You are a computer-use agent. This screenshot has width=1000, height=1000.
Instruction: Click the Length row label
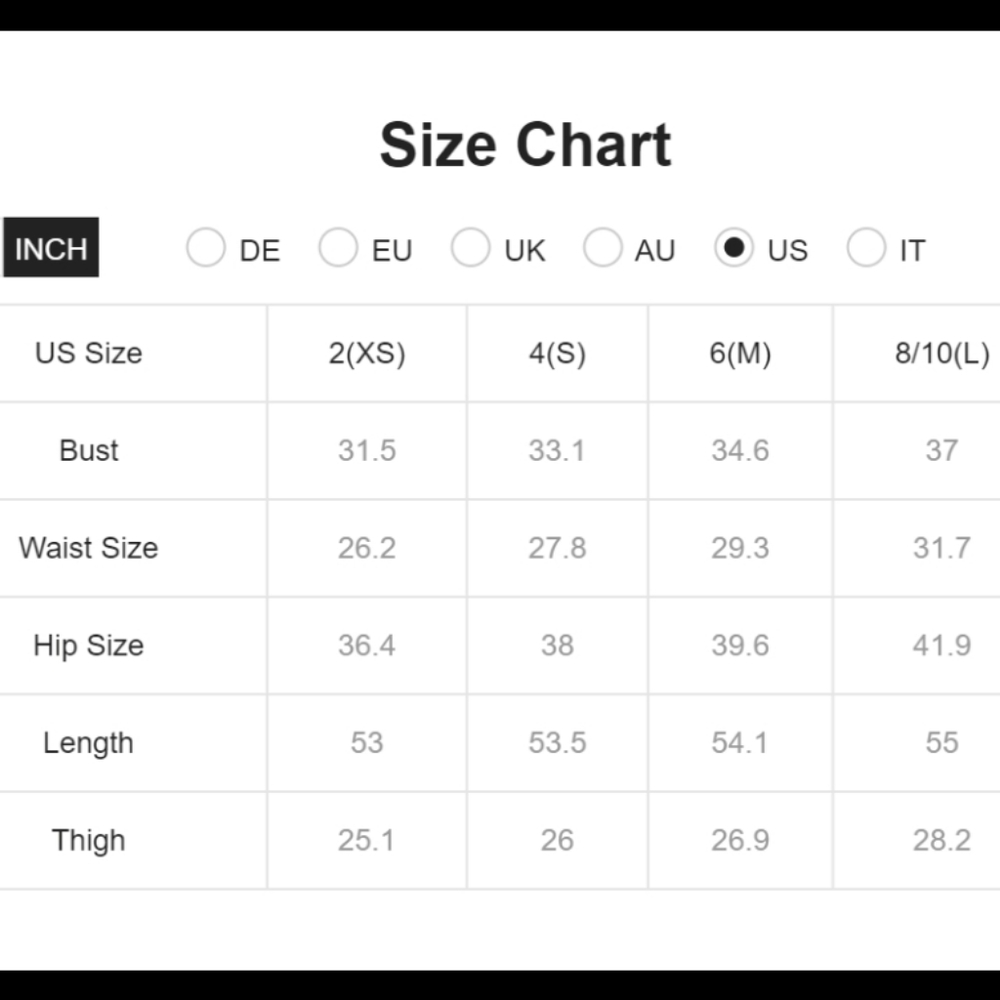click(88, 743)
